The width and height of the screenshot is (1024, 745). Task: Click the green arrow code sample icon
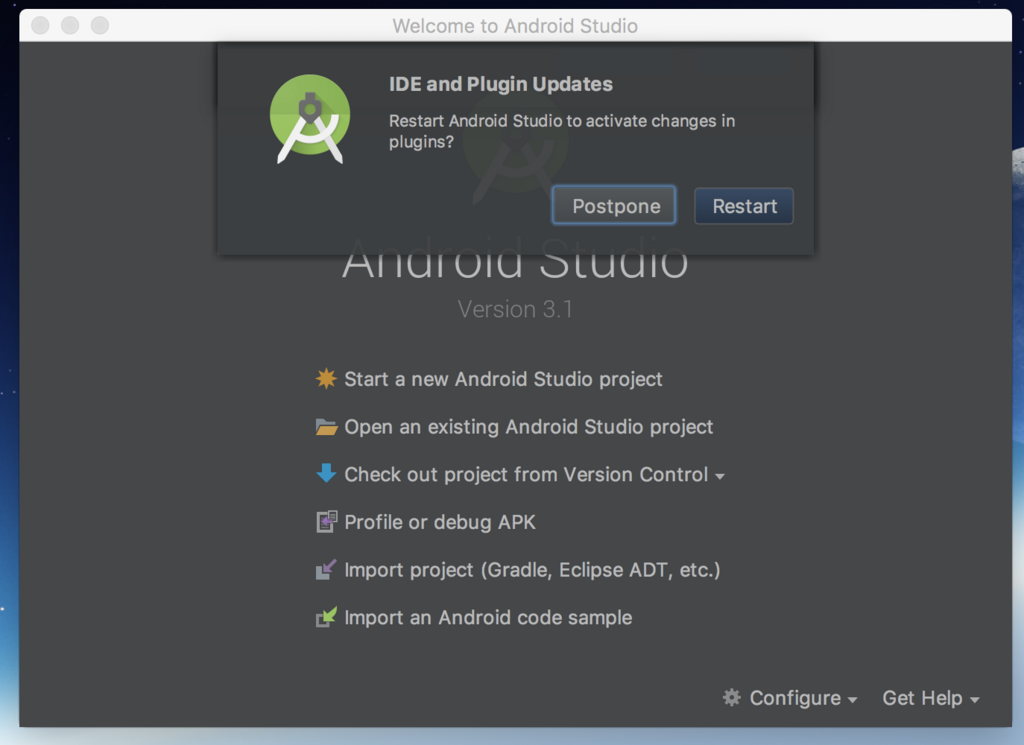pyautogui.click(x=326, y=617)
